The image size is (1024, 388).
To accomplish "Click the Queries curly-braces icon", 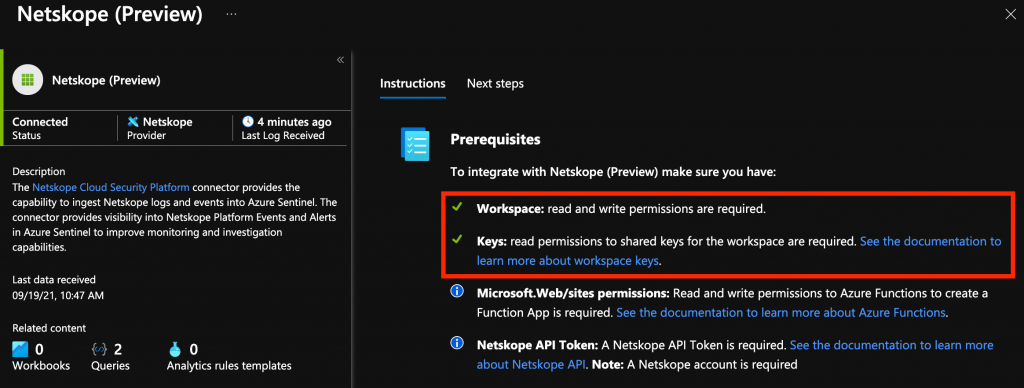I will (x=100, y=349).
